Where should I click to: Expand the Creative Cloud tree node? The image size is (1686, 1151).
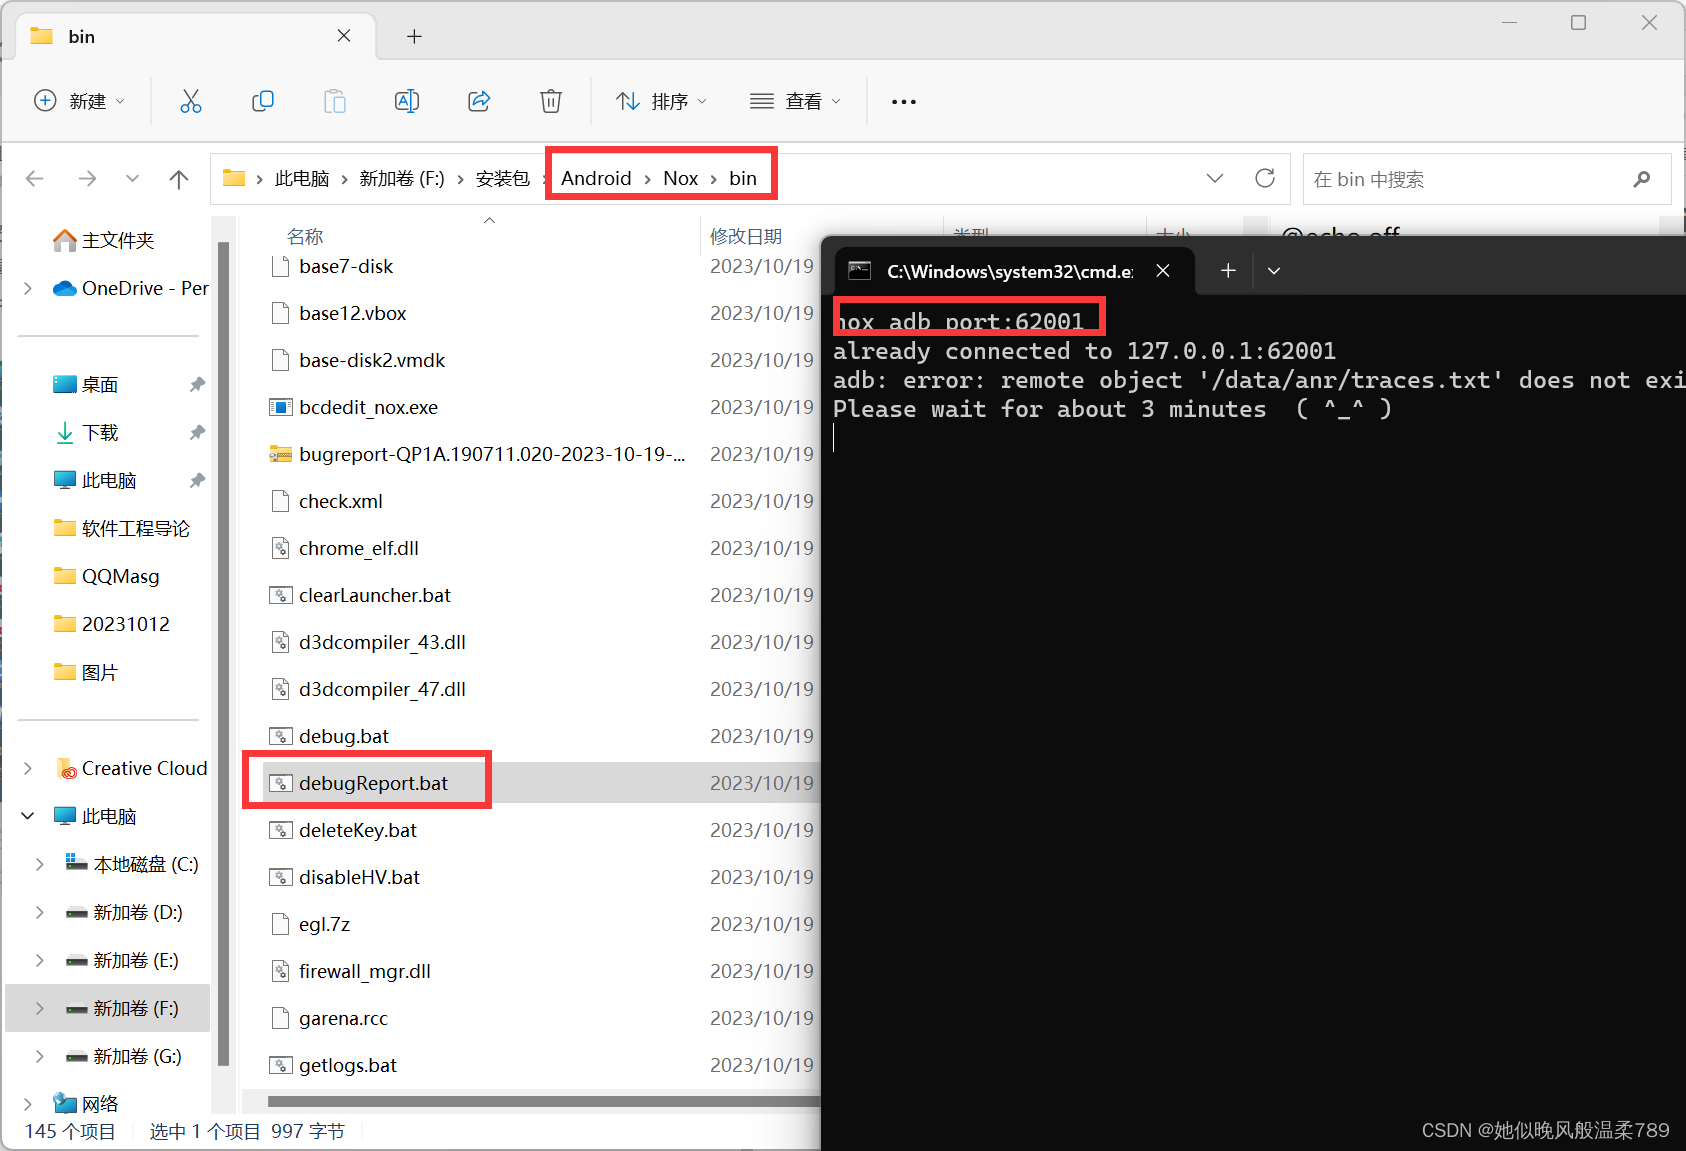pyautogui.click(x=28, y=768)
